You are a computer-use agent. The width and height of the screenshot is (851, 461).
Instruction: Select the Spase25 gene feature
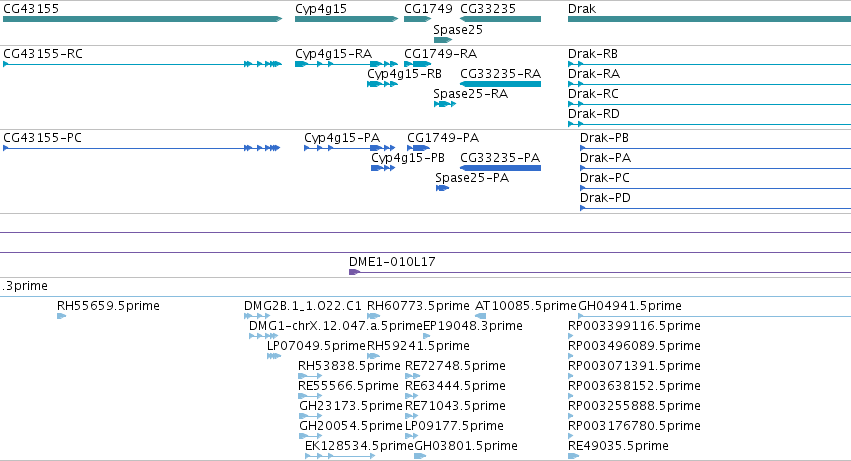coord(443,40)
